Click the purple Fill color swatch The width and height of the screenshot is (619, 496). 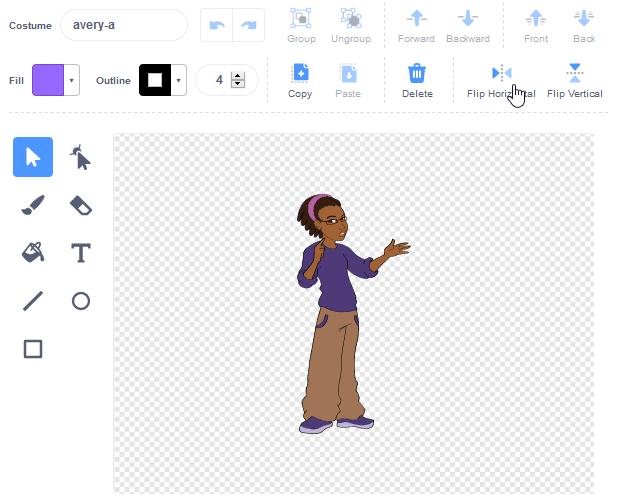(47, 80)
